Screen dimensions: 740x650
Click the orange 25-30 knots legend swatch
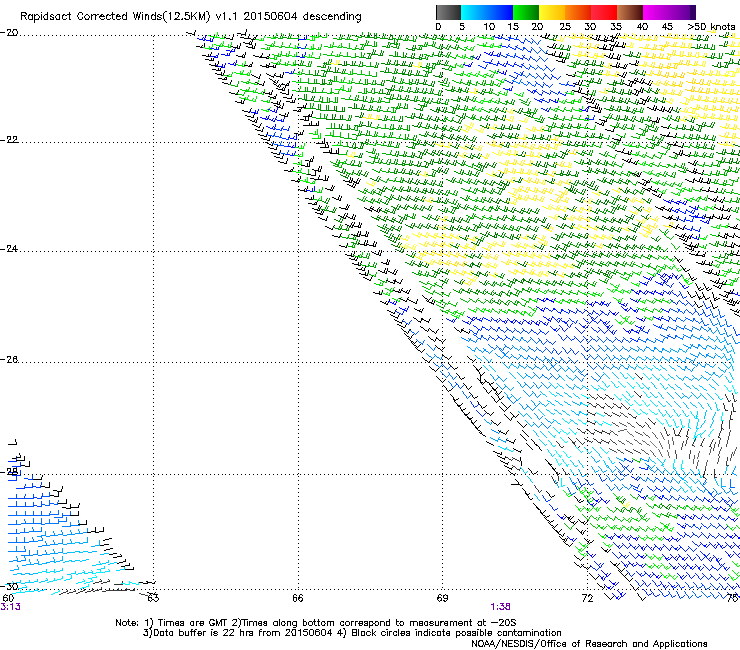578,12
